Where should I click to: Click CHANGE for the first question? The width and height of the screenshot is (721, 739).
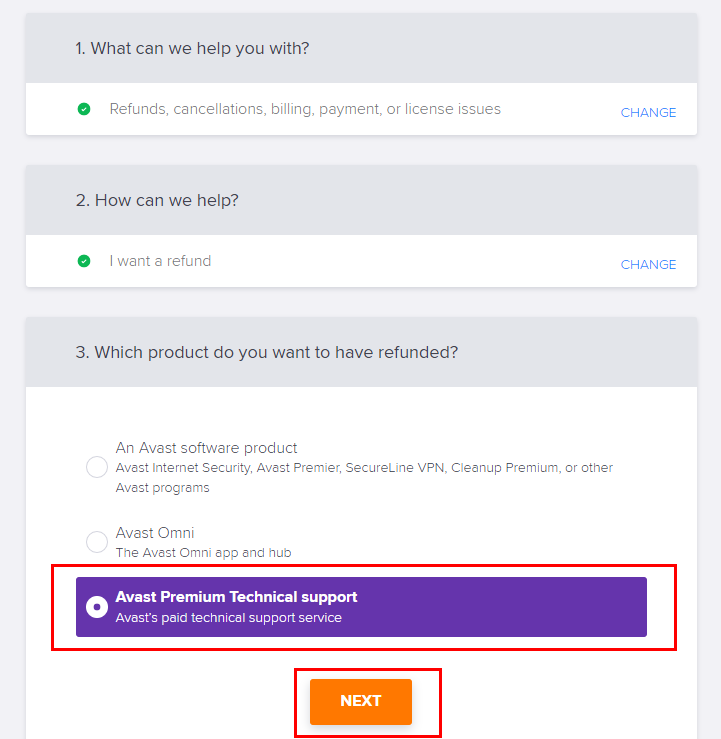coord(648,113)
